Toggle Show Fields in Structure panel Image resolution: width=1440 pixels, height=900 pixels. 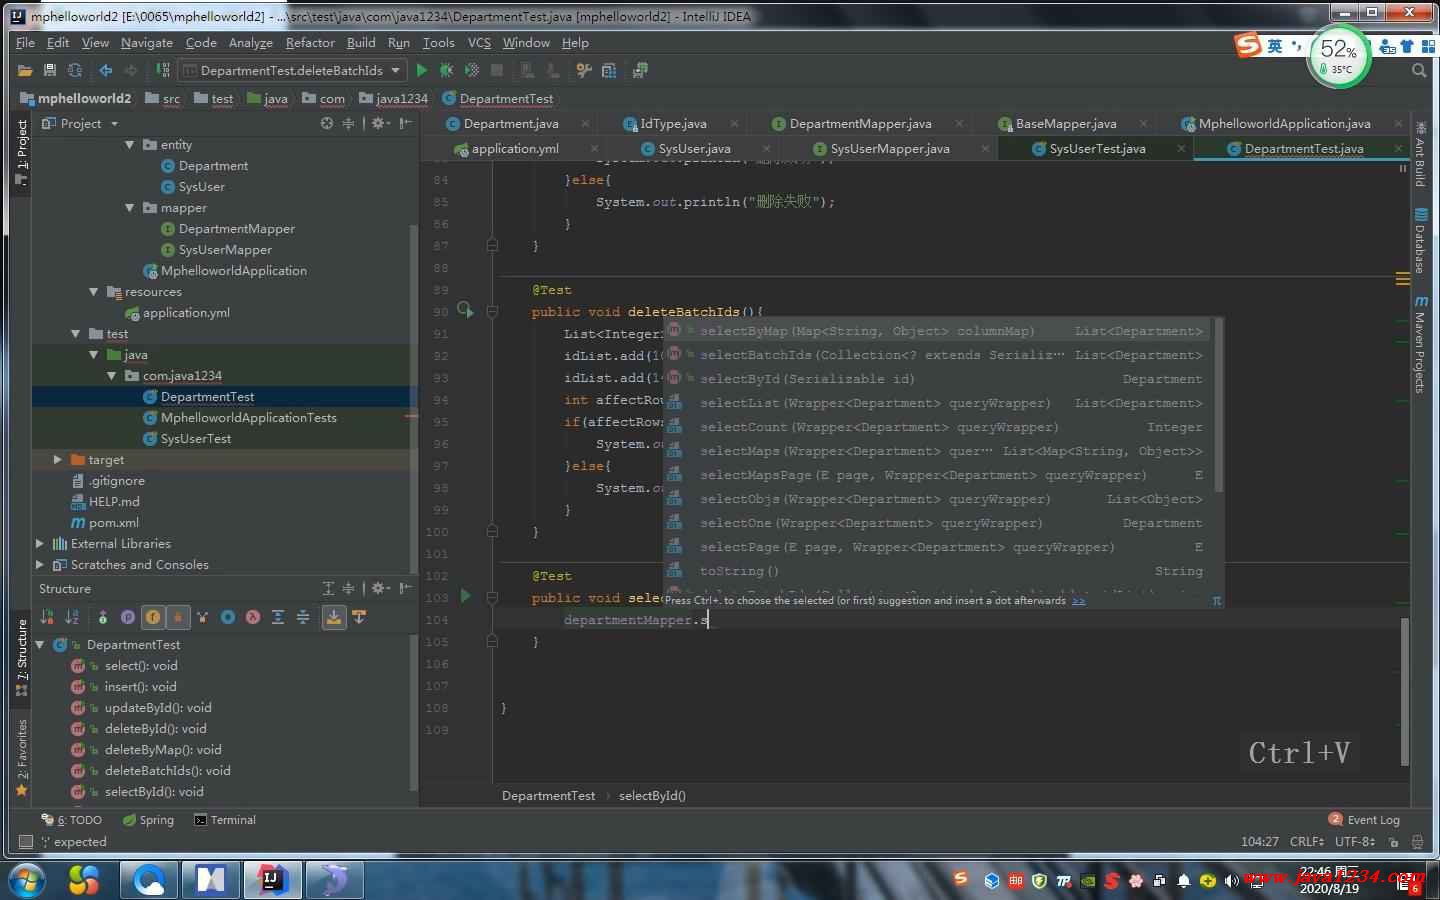point(153,617)
